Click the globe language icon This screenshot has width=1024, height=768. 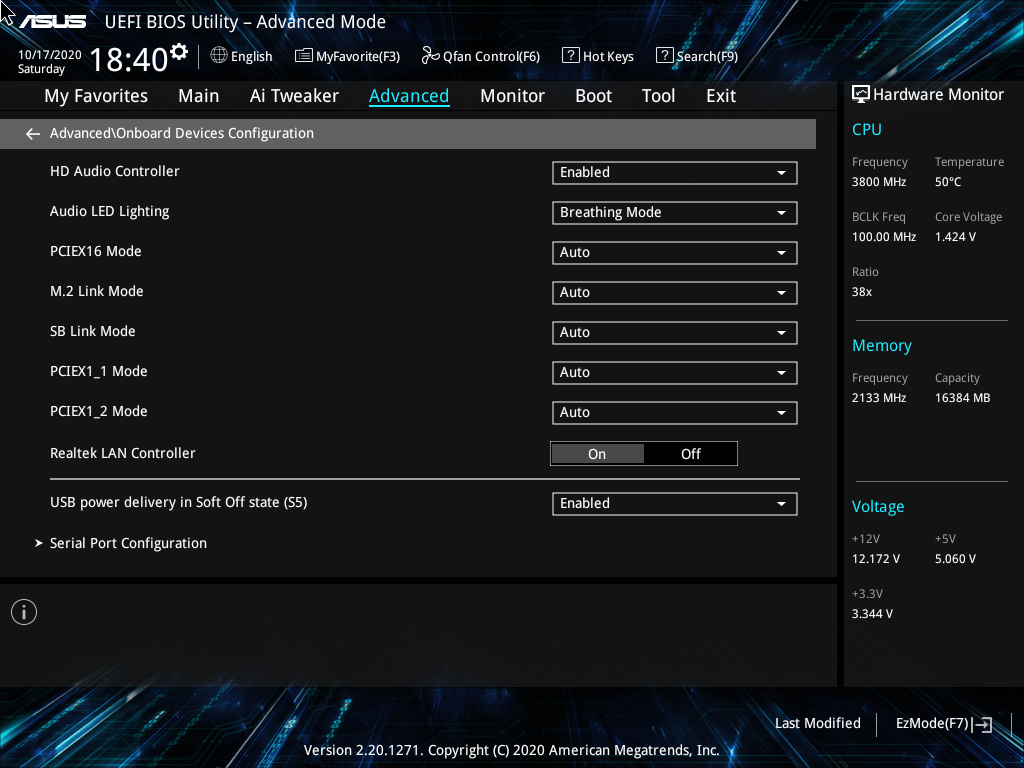pyautogui.click(x=219, y=56)
